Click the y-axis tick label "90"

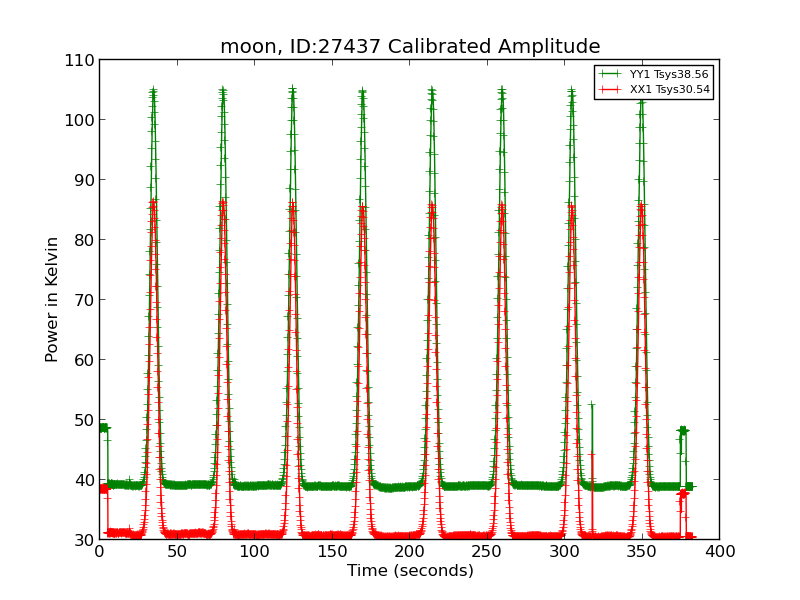[85, 180]
